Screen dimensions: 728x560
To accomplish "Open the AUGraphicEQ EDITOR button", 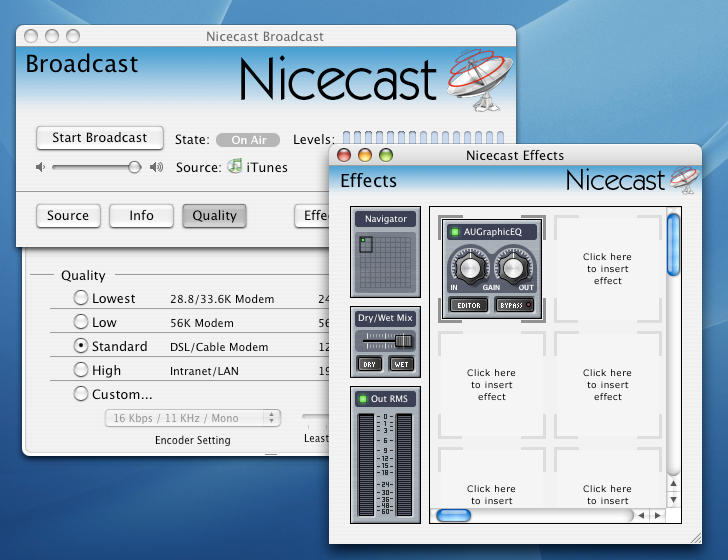I will 469,306.
